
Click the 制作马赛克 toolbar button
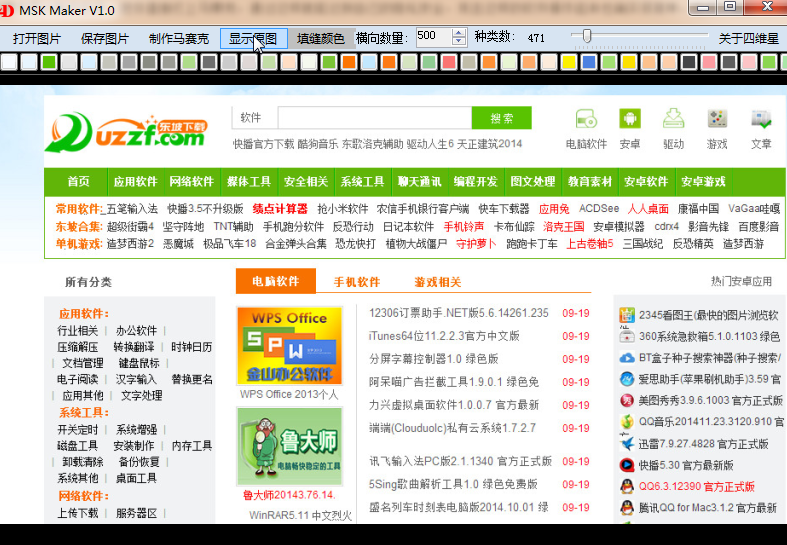(179, 39)
